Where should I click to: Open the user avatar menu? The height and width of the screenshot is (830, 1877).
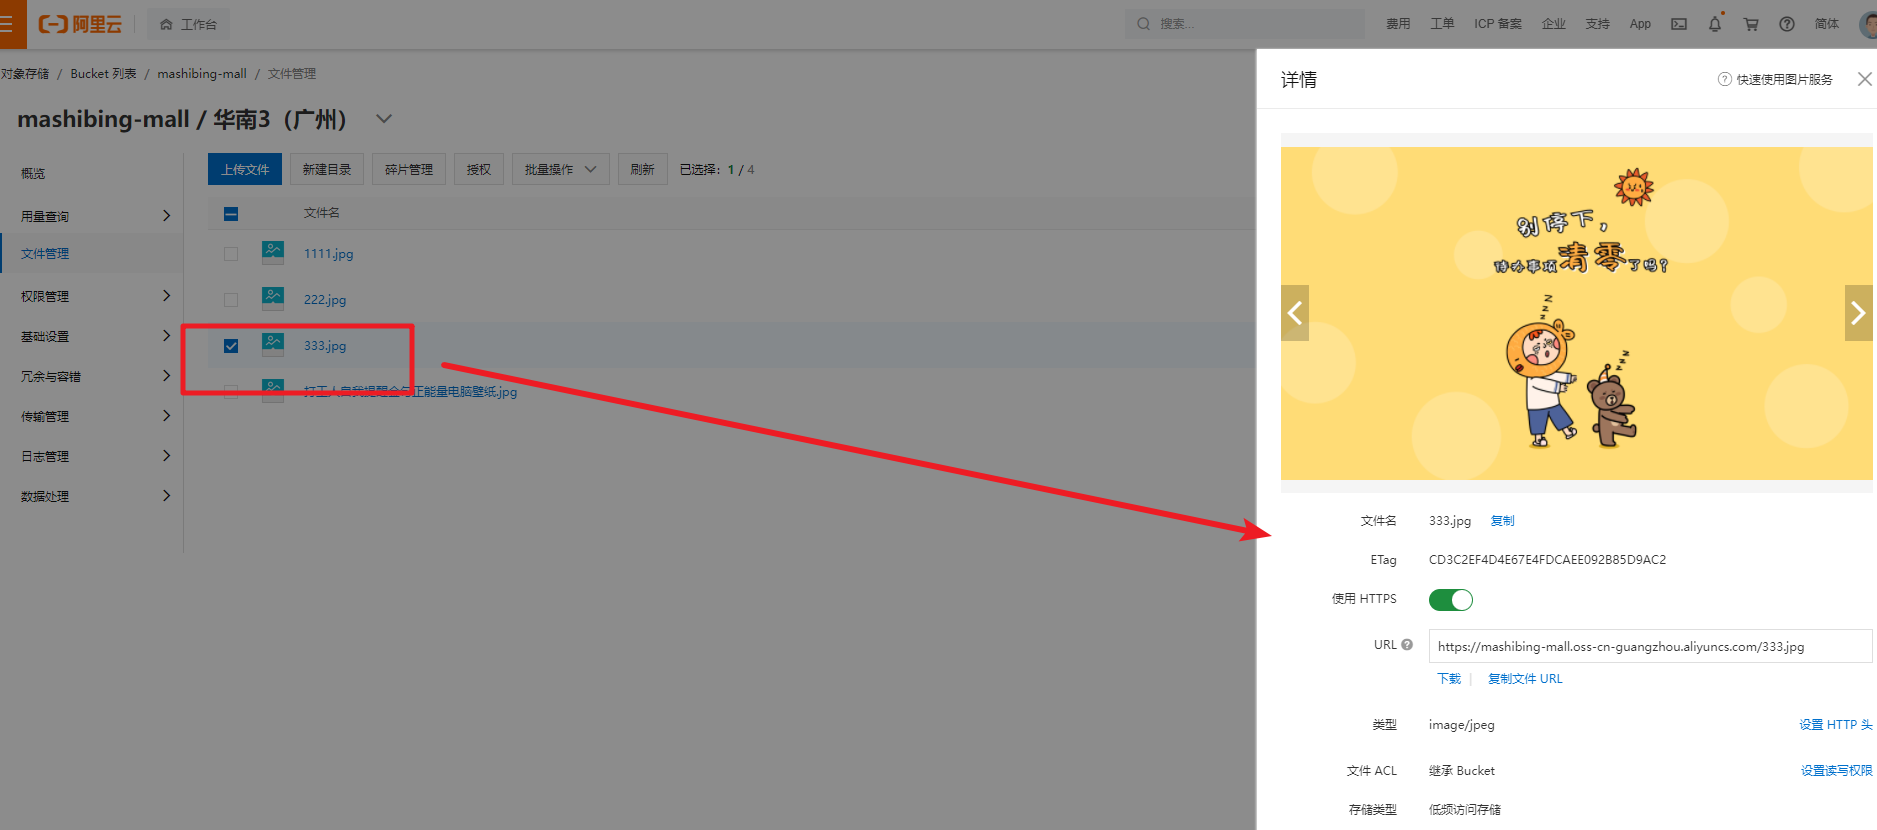(1868, 24)
